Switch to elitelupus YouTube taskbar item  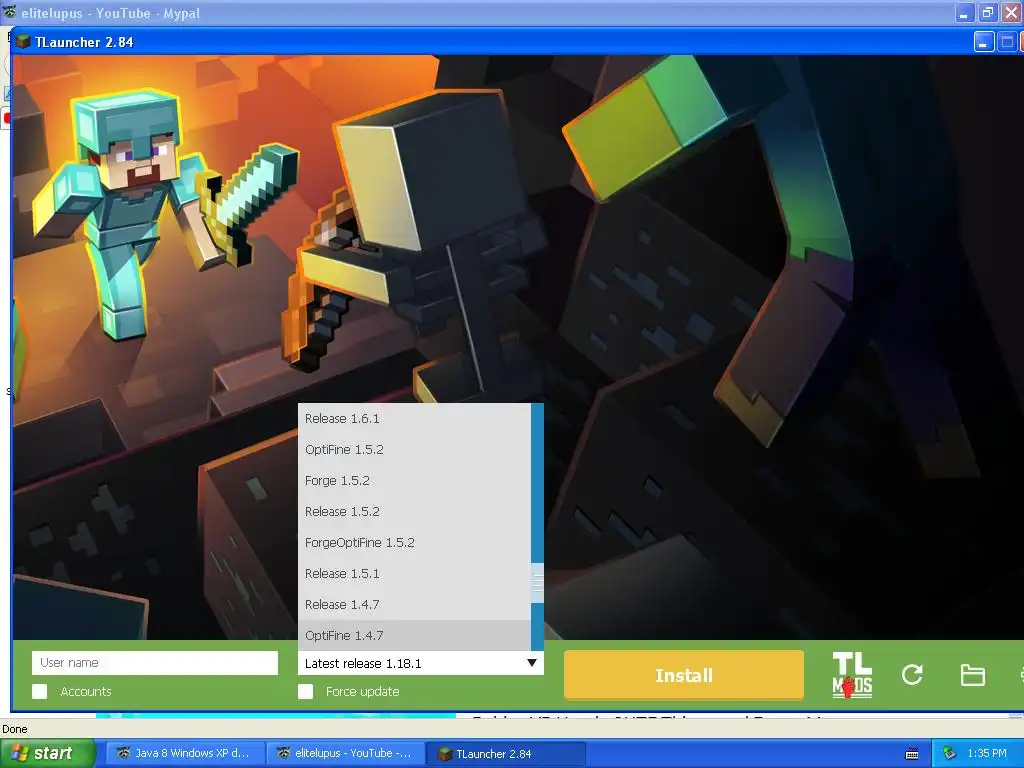point(345,754)
